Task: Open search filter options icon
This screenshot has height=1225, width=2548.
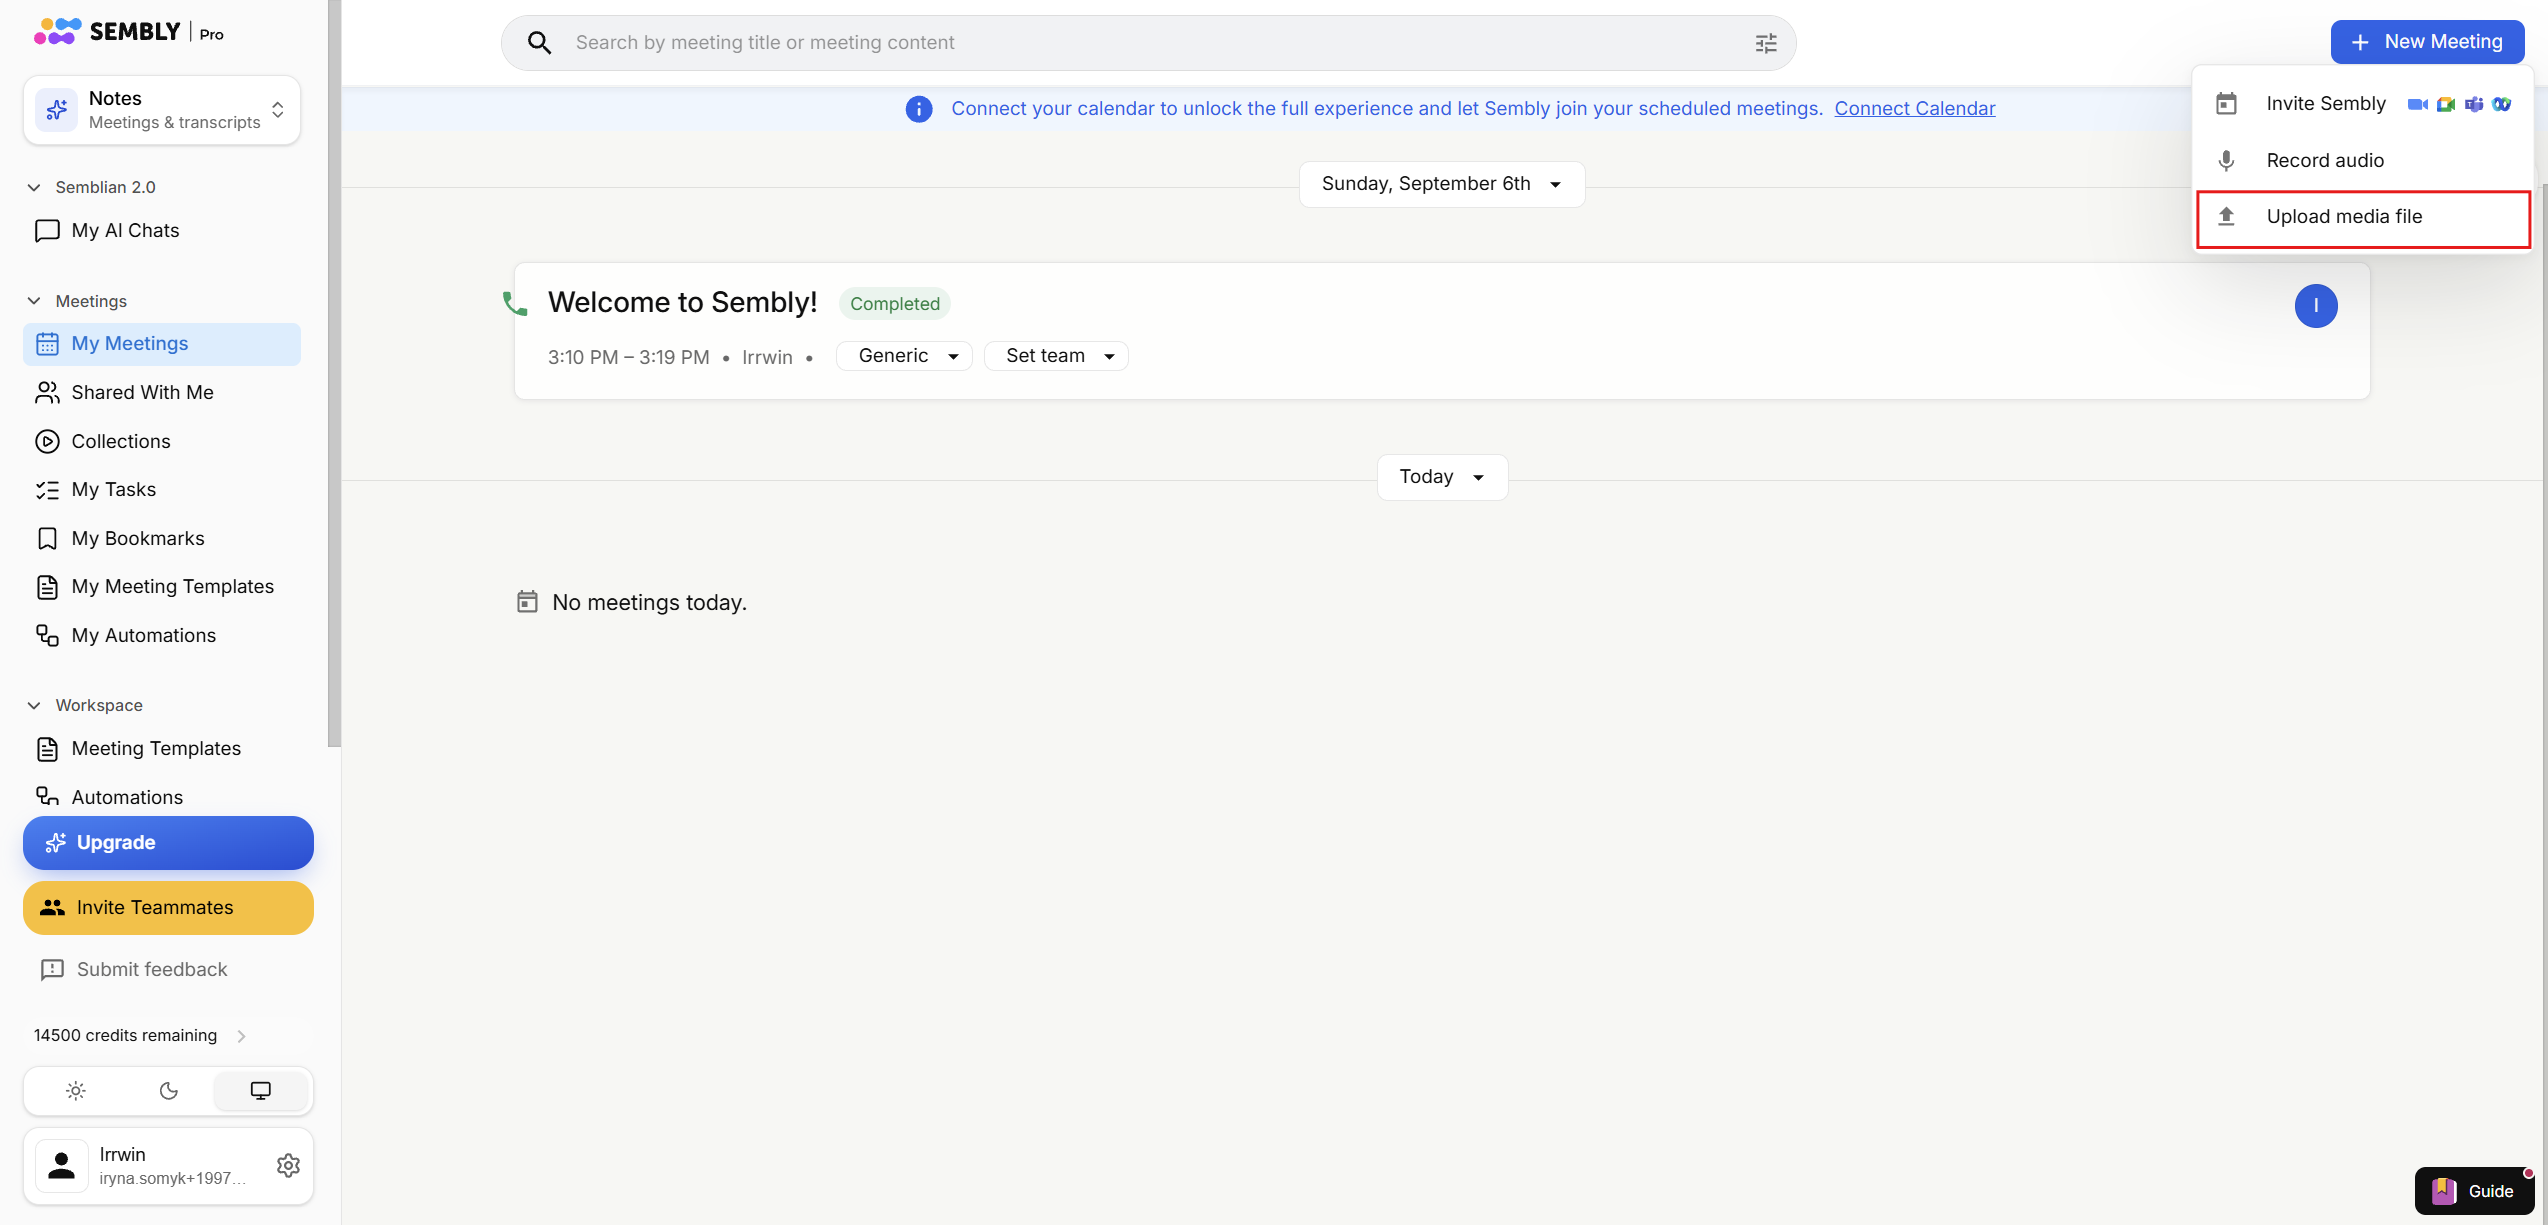Action: (1766, 43)
